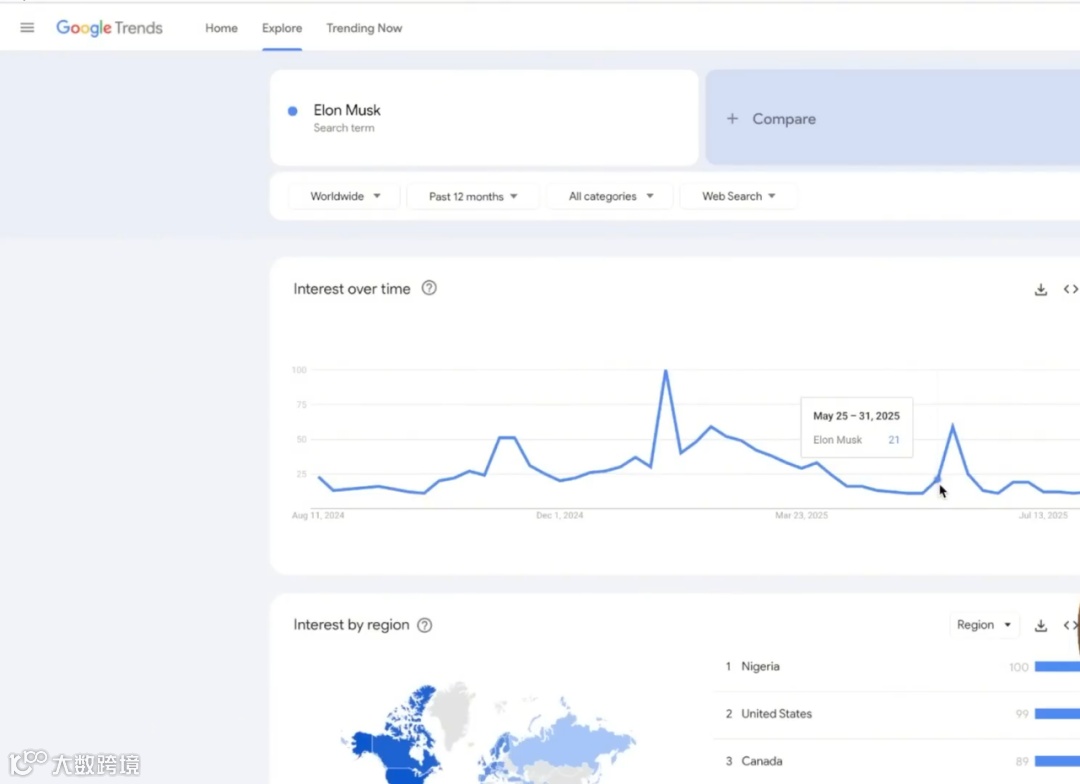Switch to the Trending Now tab
1080x784 pixels.
click(364, 28)
